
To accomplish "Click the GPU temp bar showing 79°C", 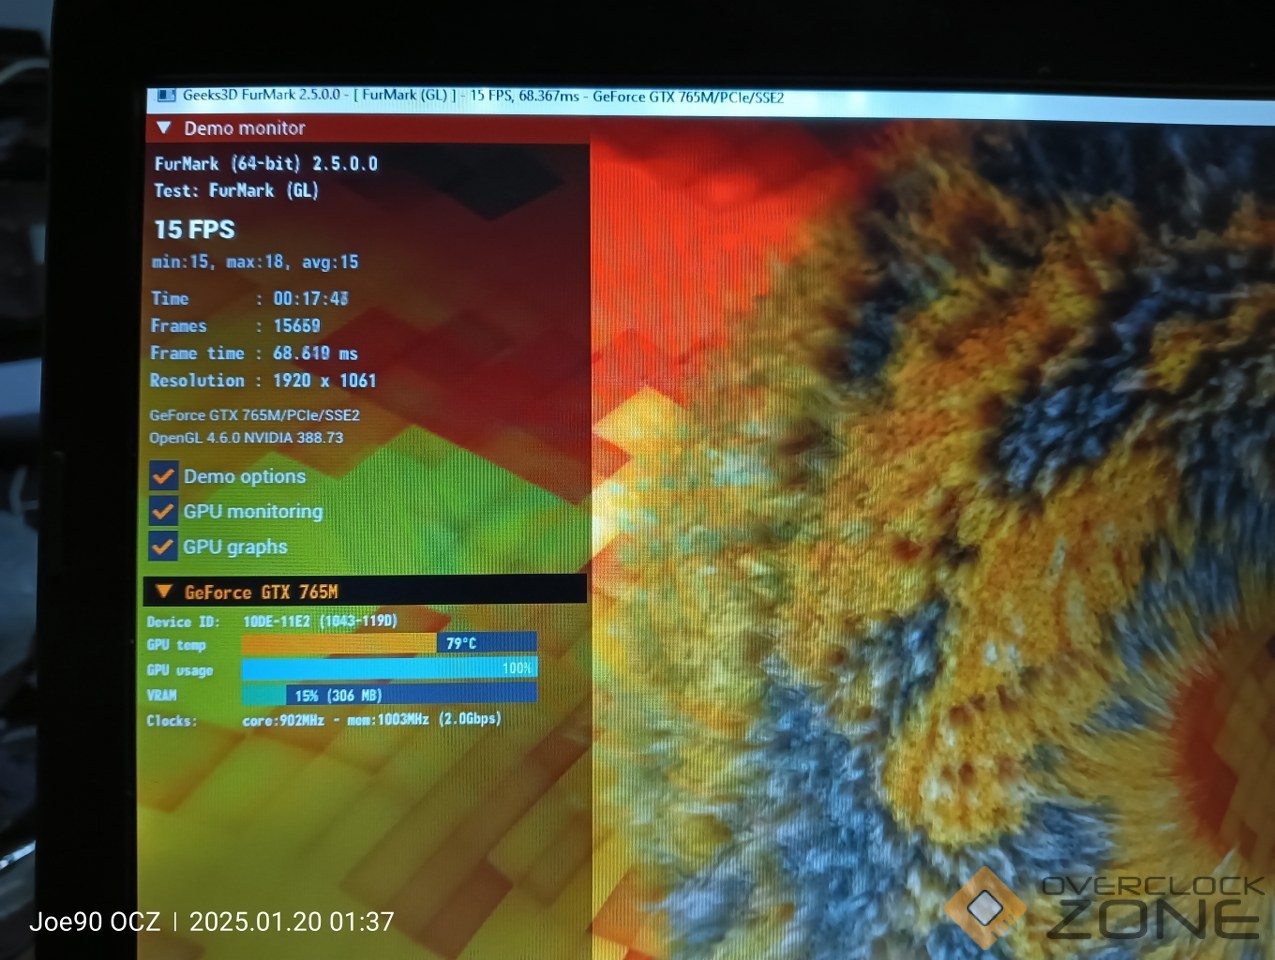I will (x=389, y=643).
